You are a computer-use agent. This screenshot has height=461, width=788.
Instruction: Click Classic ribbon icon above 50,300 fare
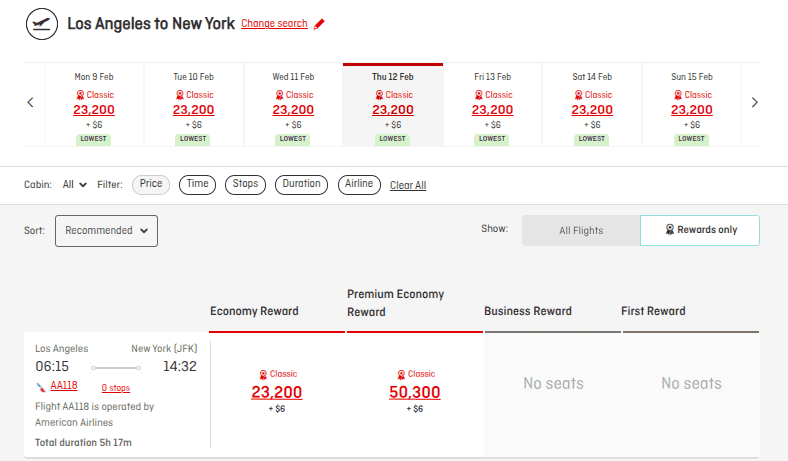click(x=401, y=375)
